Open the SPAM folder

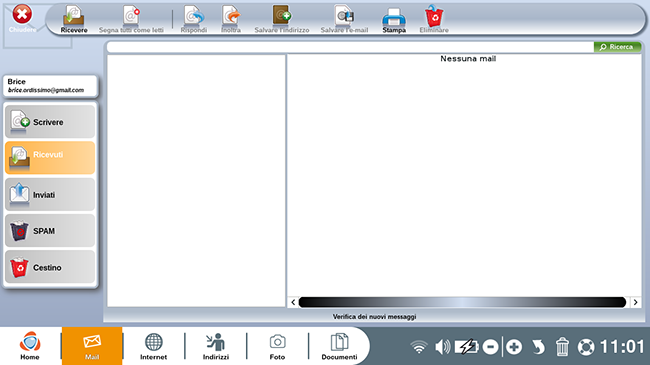[x=50, y=231]
